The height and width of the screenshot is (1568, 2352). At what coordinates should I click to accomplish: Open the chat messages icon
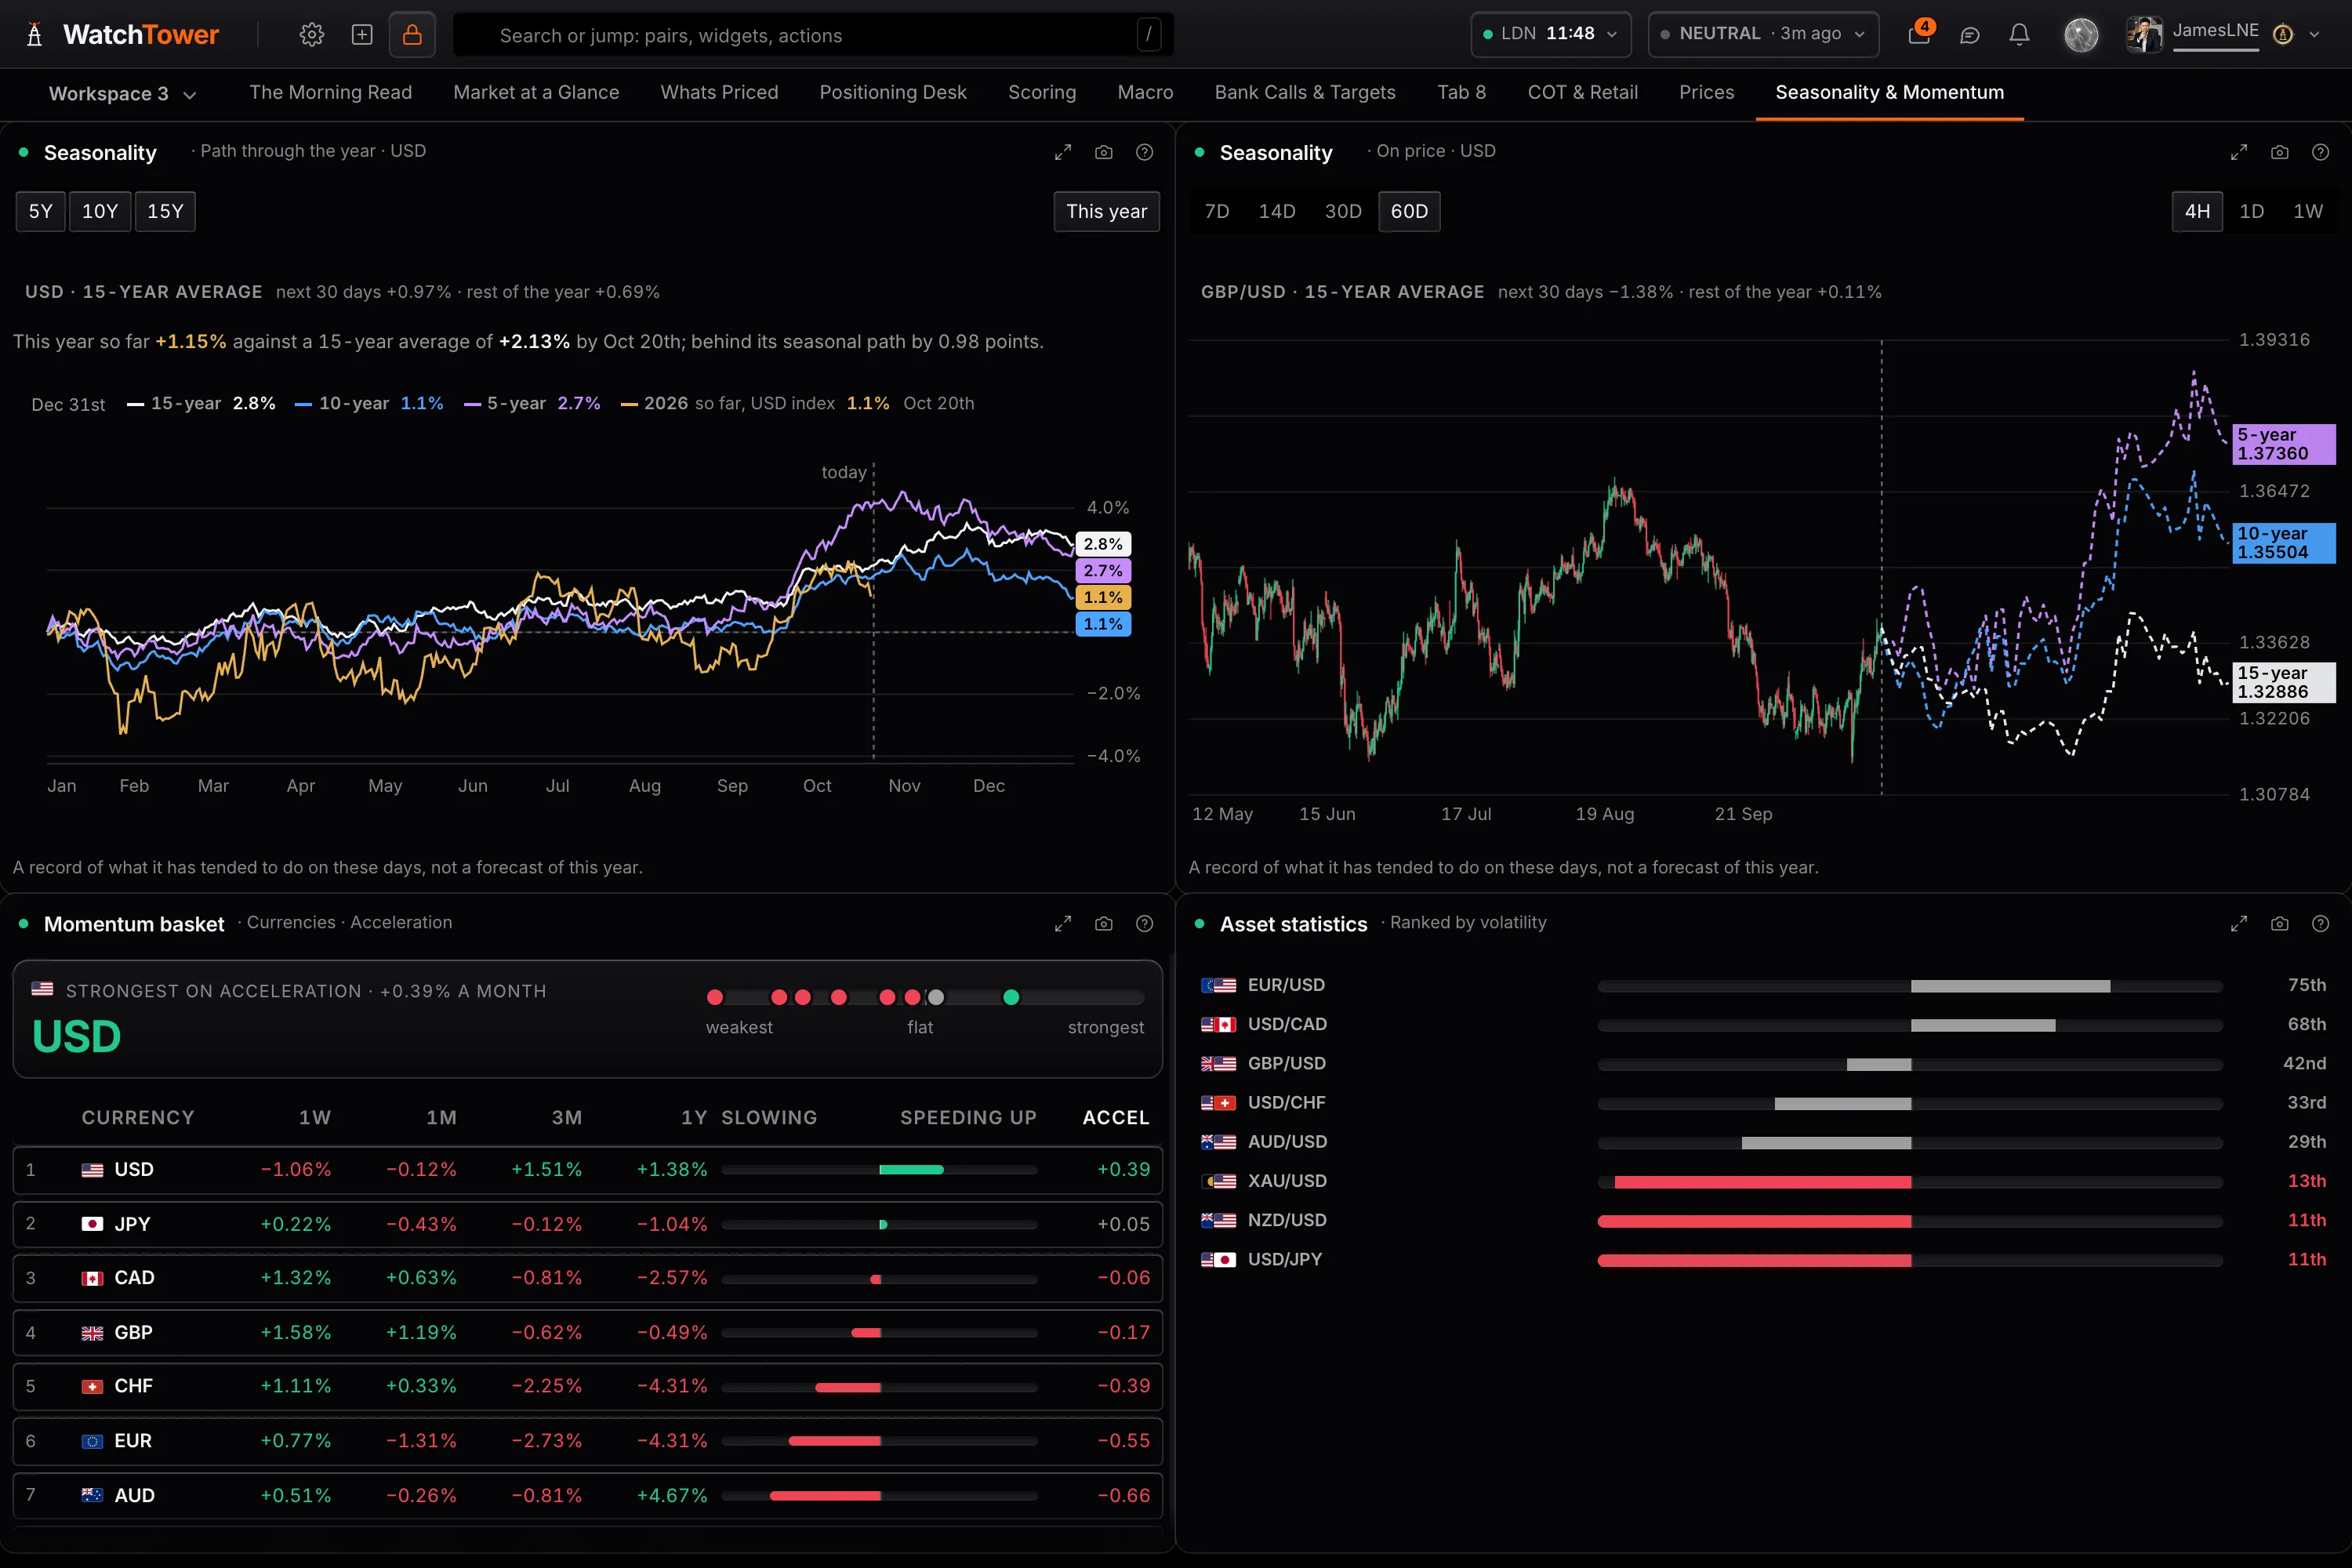[1969, 35]
